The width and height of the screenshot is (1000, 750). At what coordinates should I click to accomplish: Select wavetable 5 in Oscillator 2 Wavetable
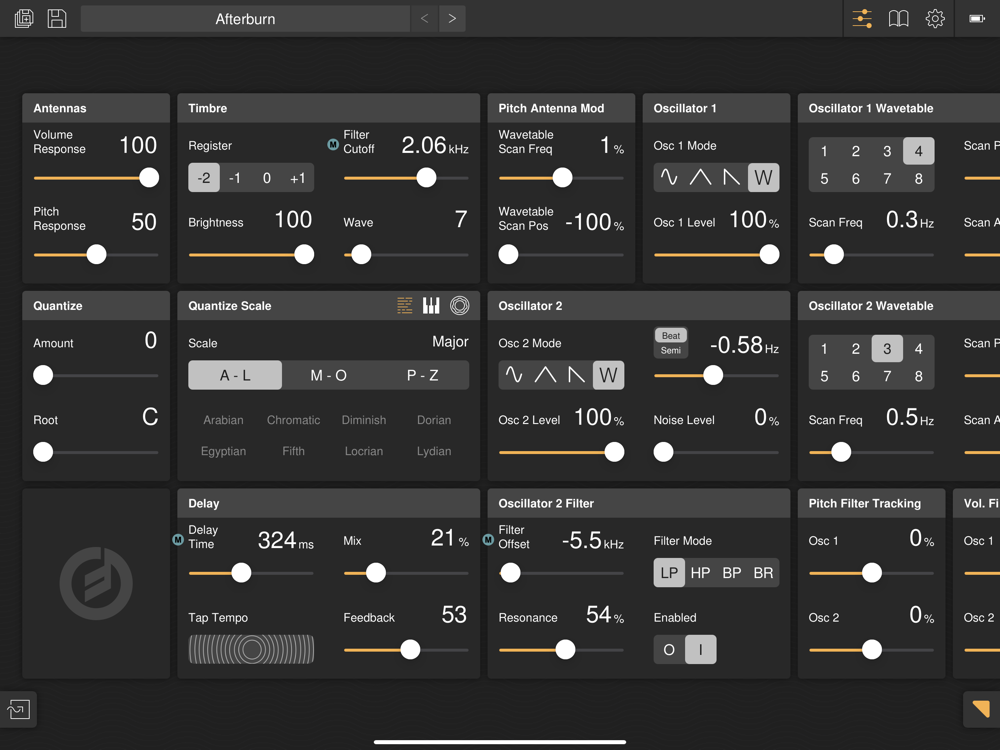pos(824,376)
